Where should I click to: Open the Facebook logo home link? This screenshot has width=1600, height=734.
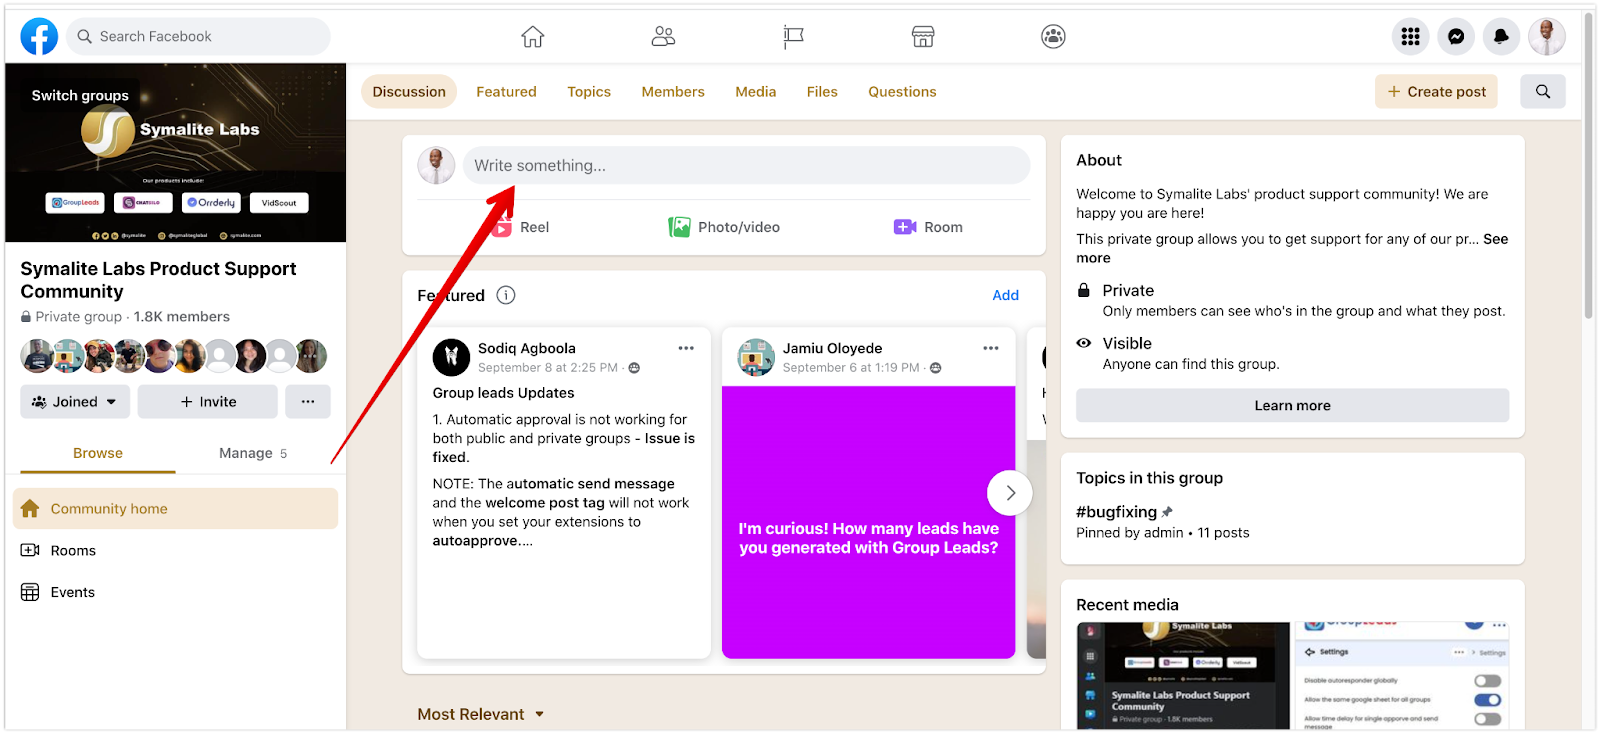coord(39,37)
